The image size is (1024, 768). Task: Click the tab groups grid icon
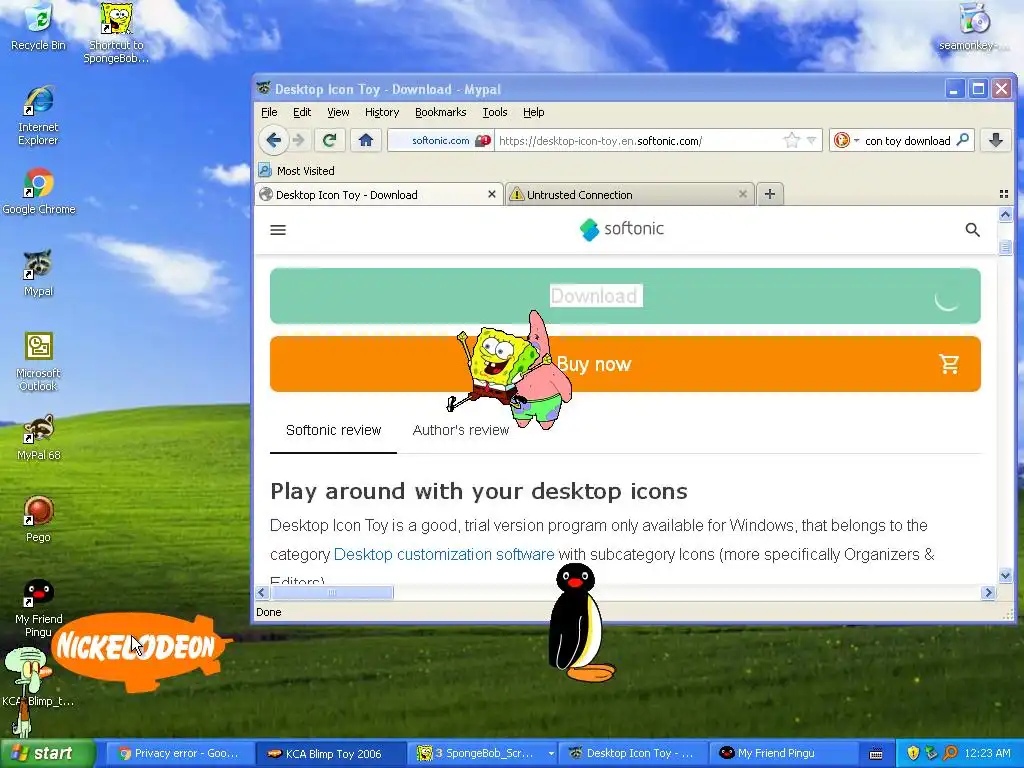click(1004, 194)
